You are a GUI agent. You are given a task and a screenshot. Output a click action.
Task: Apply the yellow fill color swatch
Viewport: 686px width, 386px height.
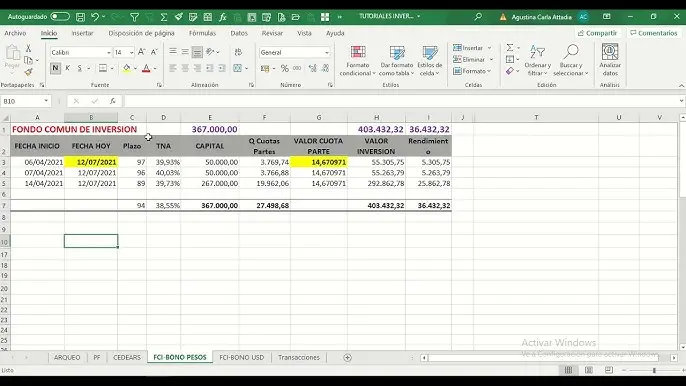126,68
